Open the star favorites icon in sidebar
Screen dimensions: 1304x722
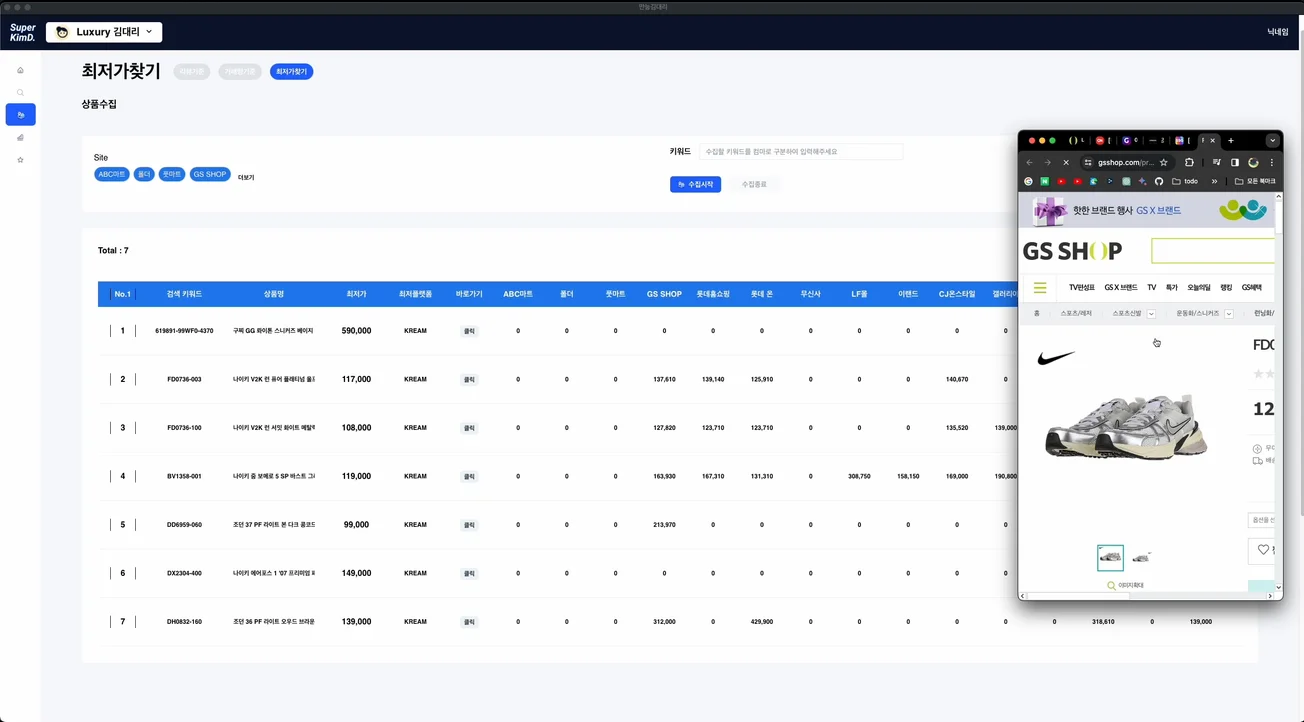tap(20, 160)
